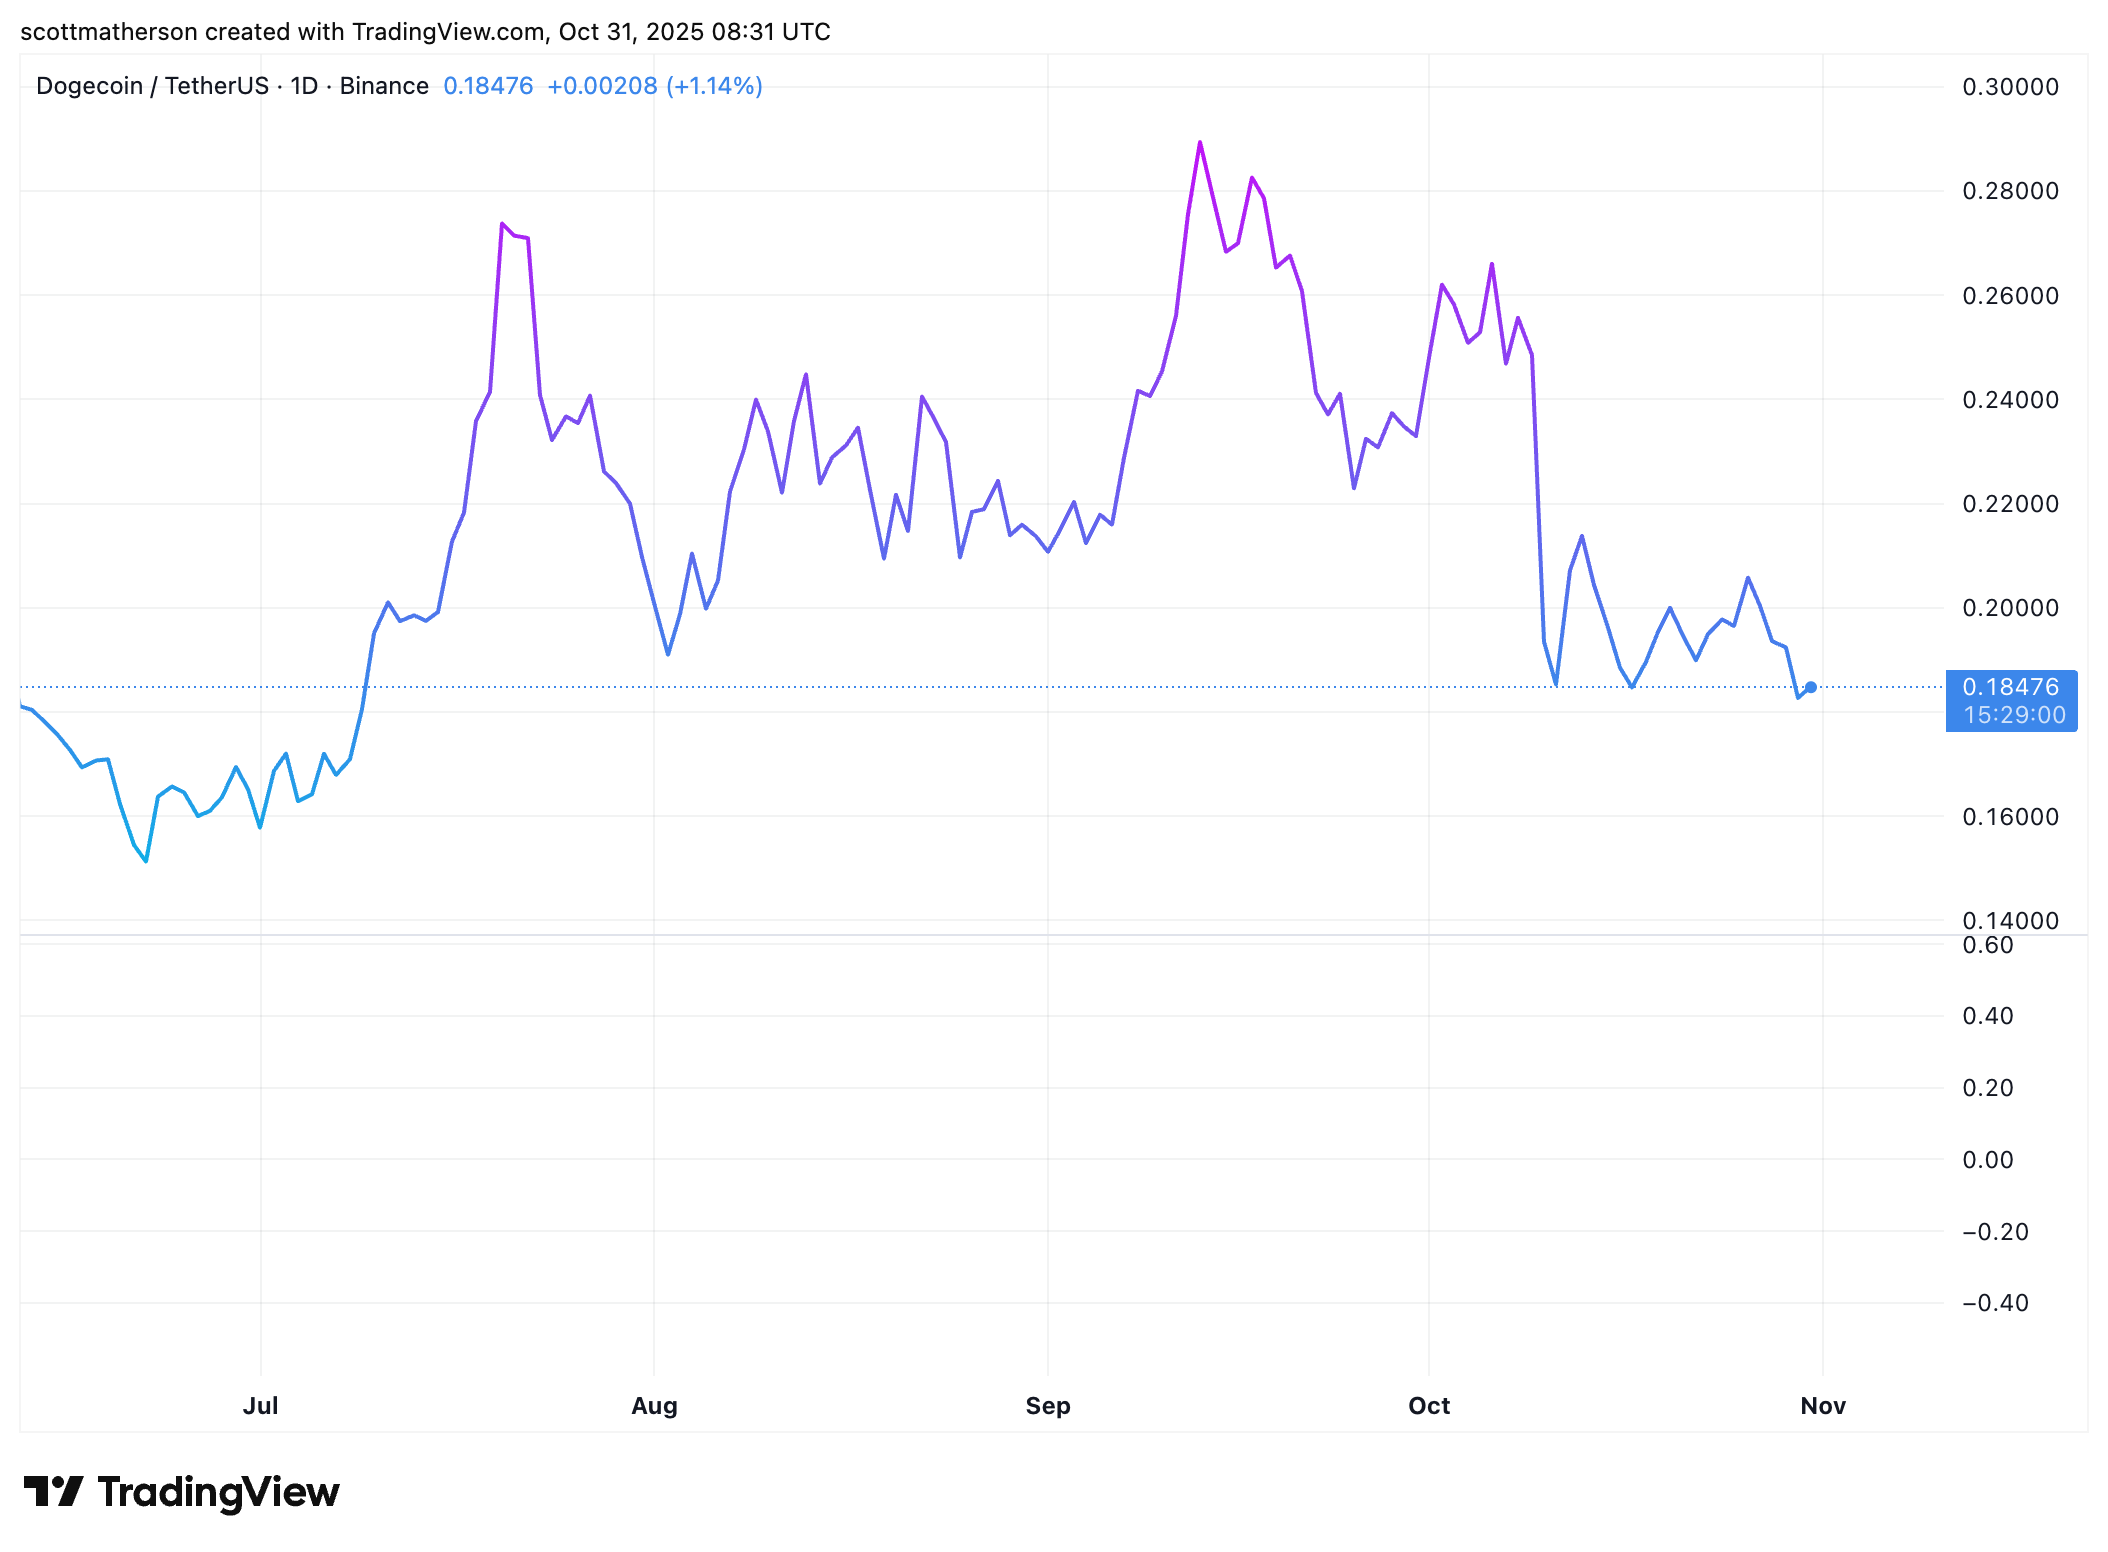The image size is (2108, 1552).
Task: Click the 0.30000 price axis label
Action: click(x=2010, y=87)
